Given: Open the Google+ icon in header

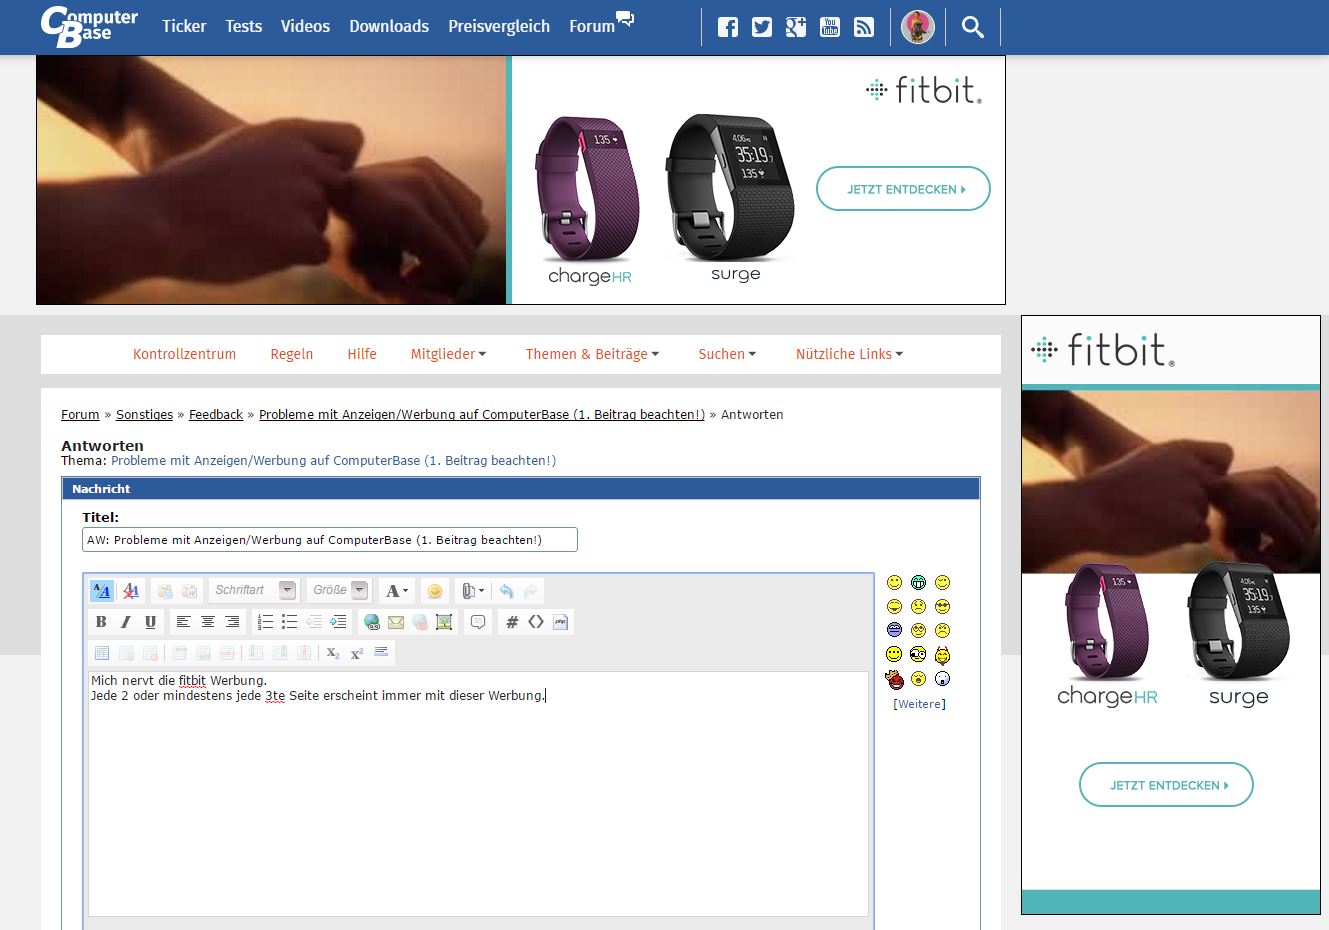Looking at the screenshot, I should pos(796,27).
